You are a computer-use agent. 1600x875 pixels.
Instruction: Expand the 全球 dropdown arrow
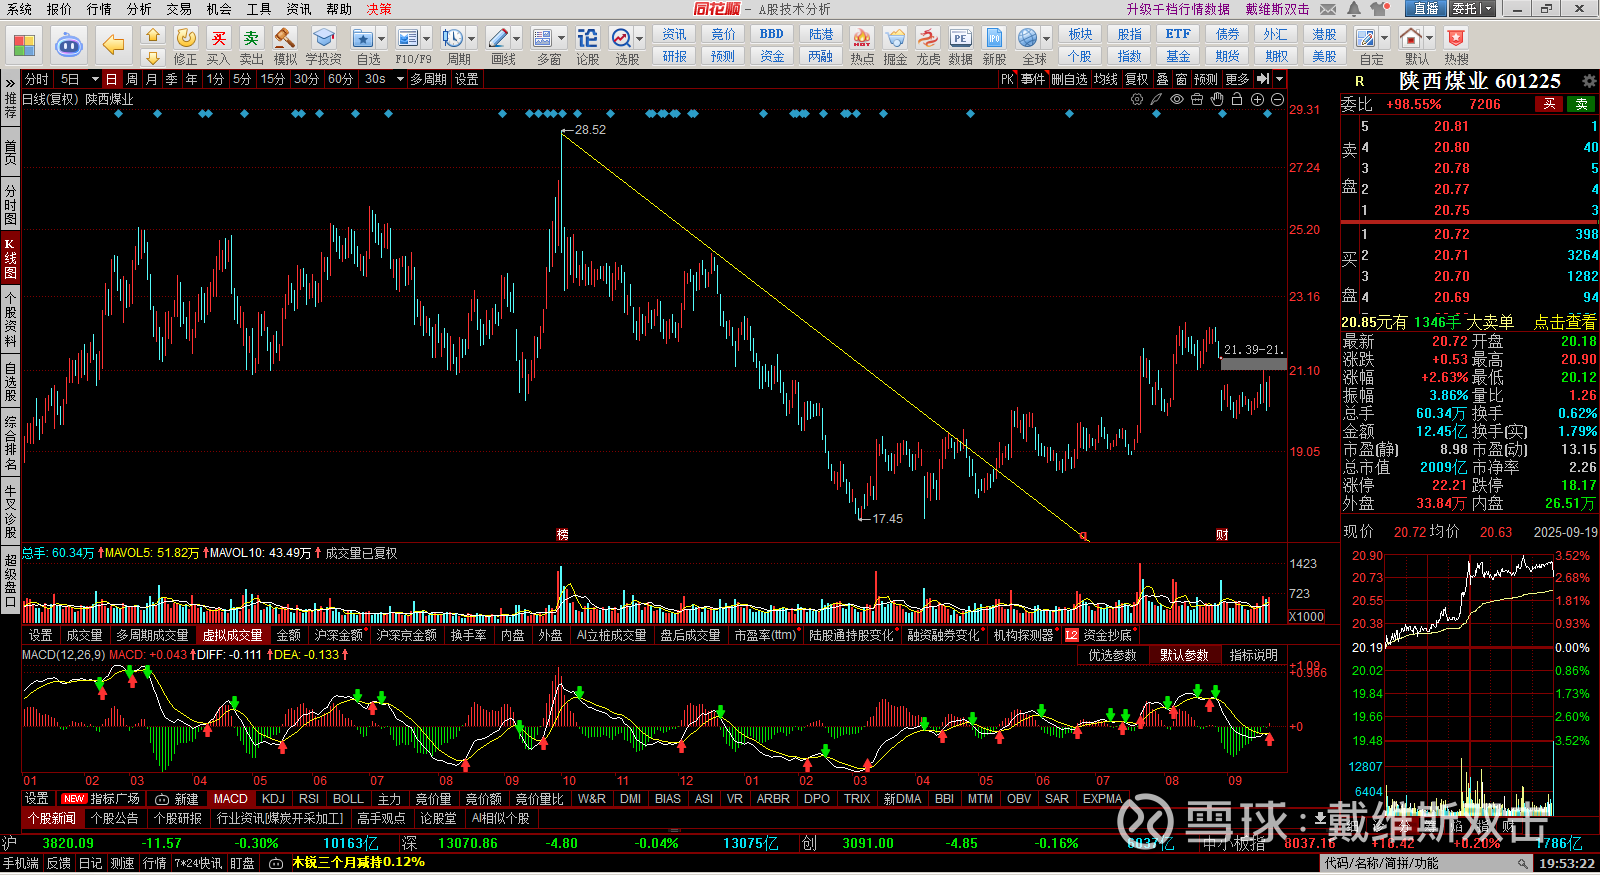[1047, 39]
